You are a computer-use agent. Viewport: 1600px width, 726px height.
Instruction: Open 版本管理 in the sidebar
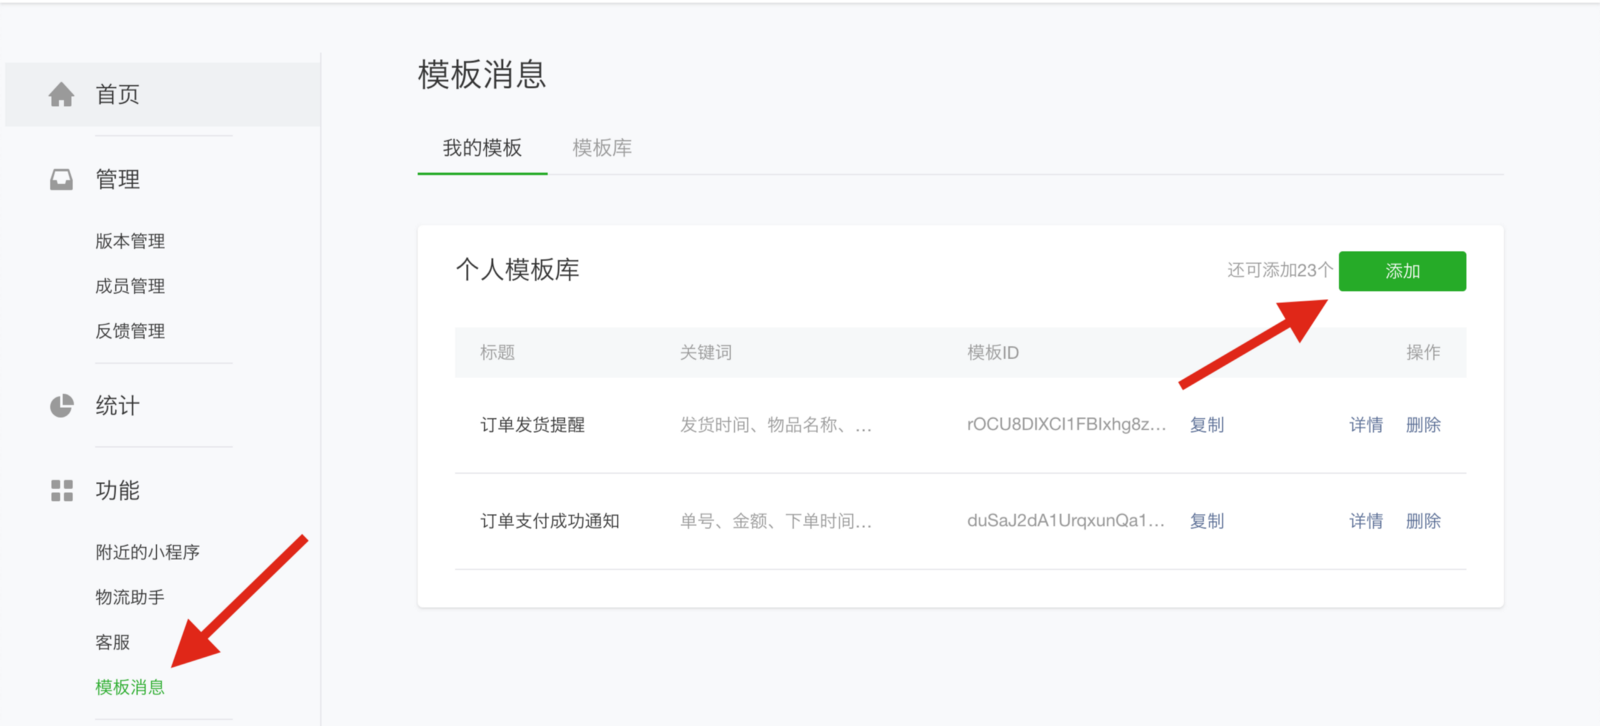(x=130, y=241)
